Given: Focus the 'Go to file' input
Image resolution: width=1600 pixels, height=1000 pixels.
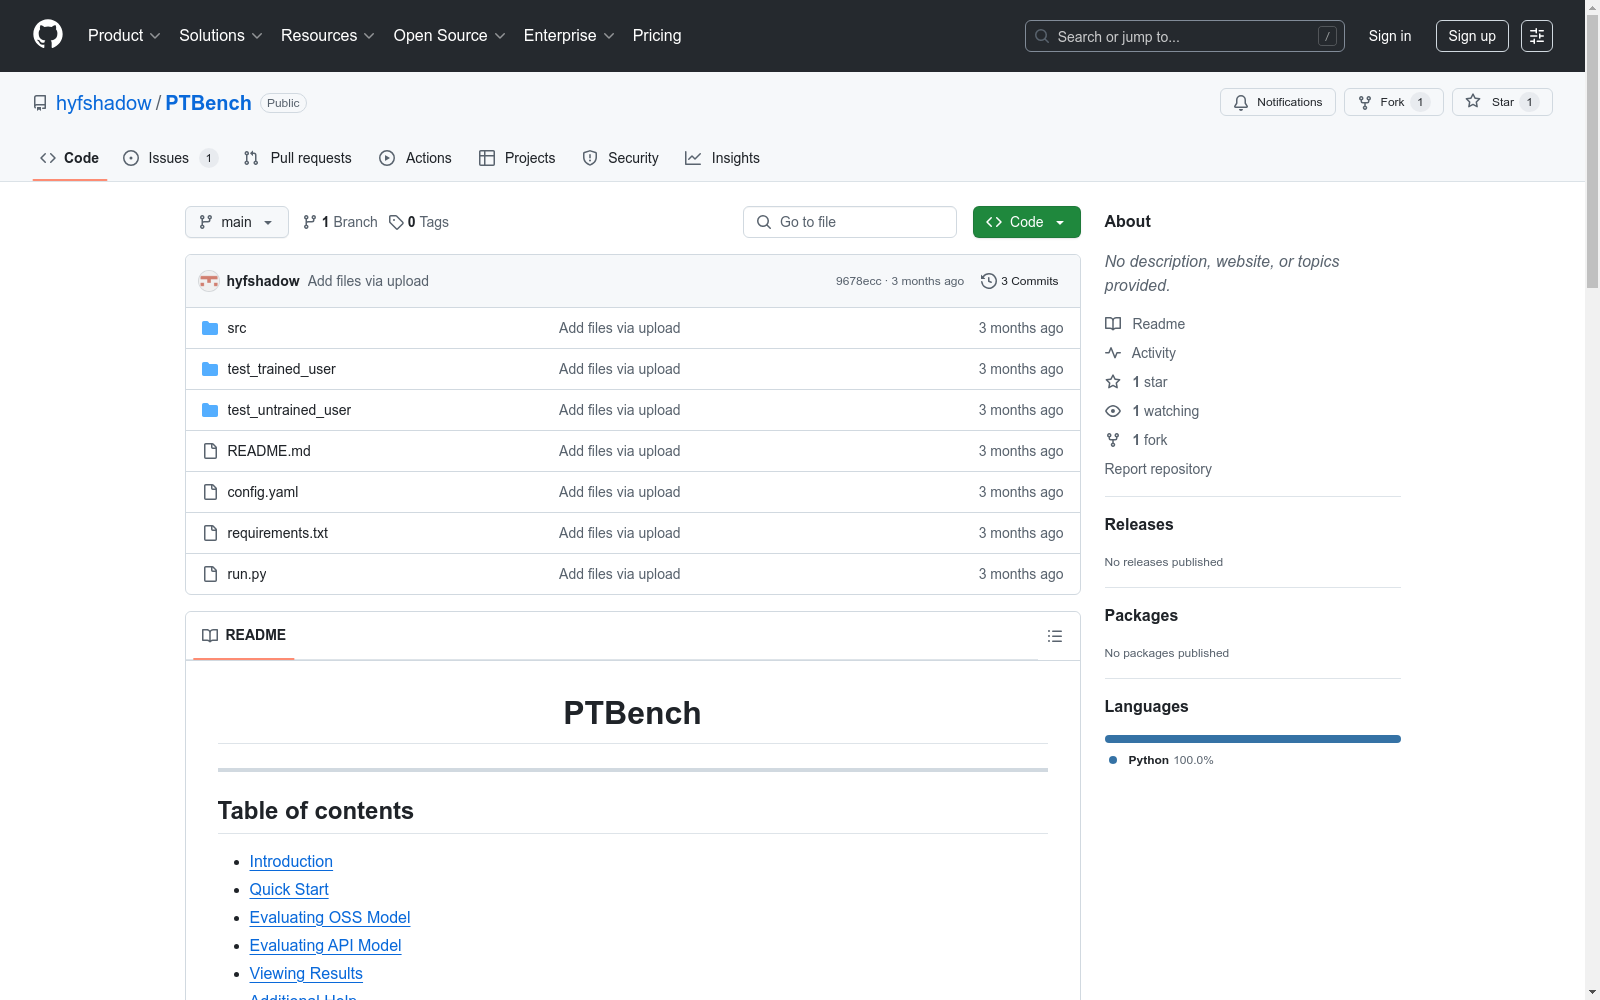Looking at the screenshot, I should pos(850,222).
